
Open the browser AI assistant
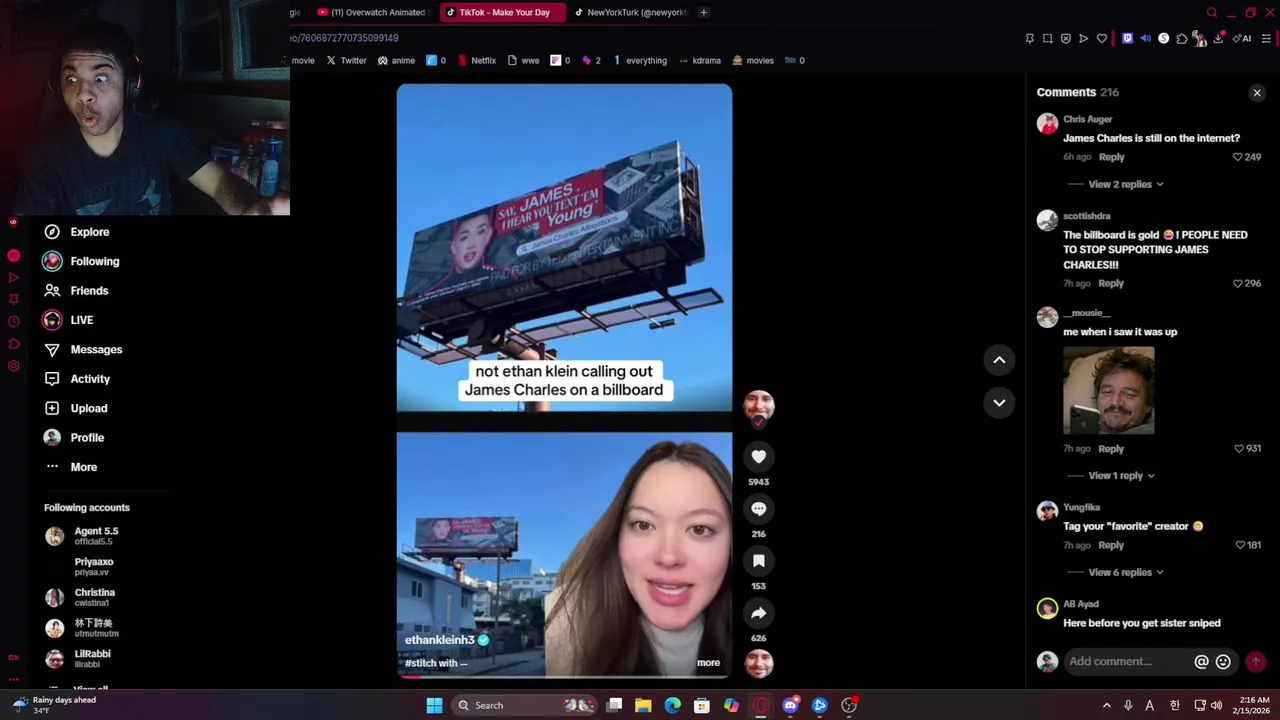click(x=1242, y=39)
